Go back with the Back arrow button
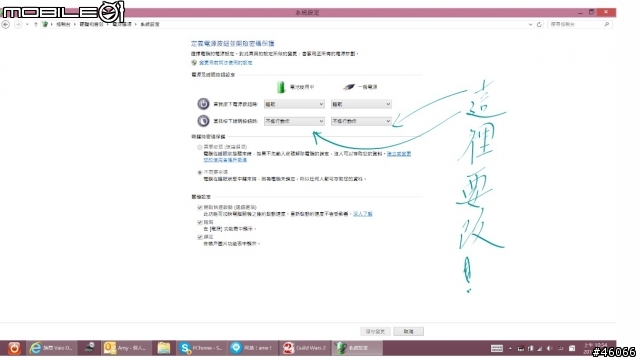This screenshot has width=640, height=360. (x=6, y=24)
